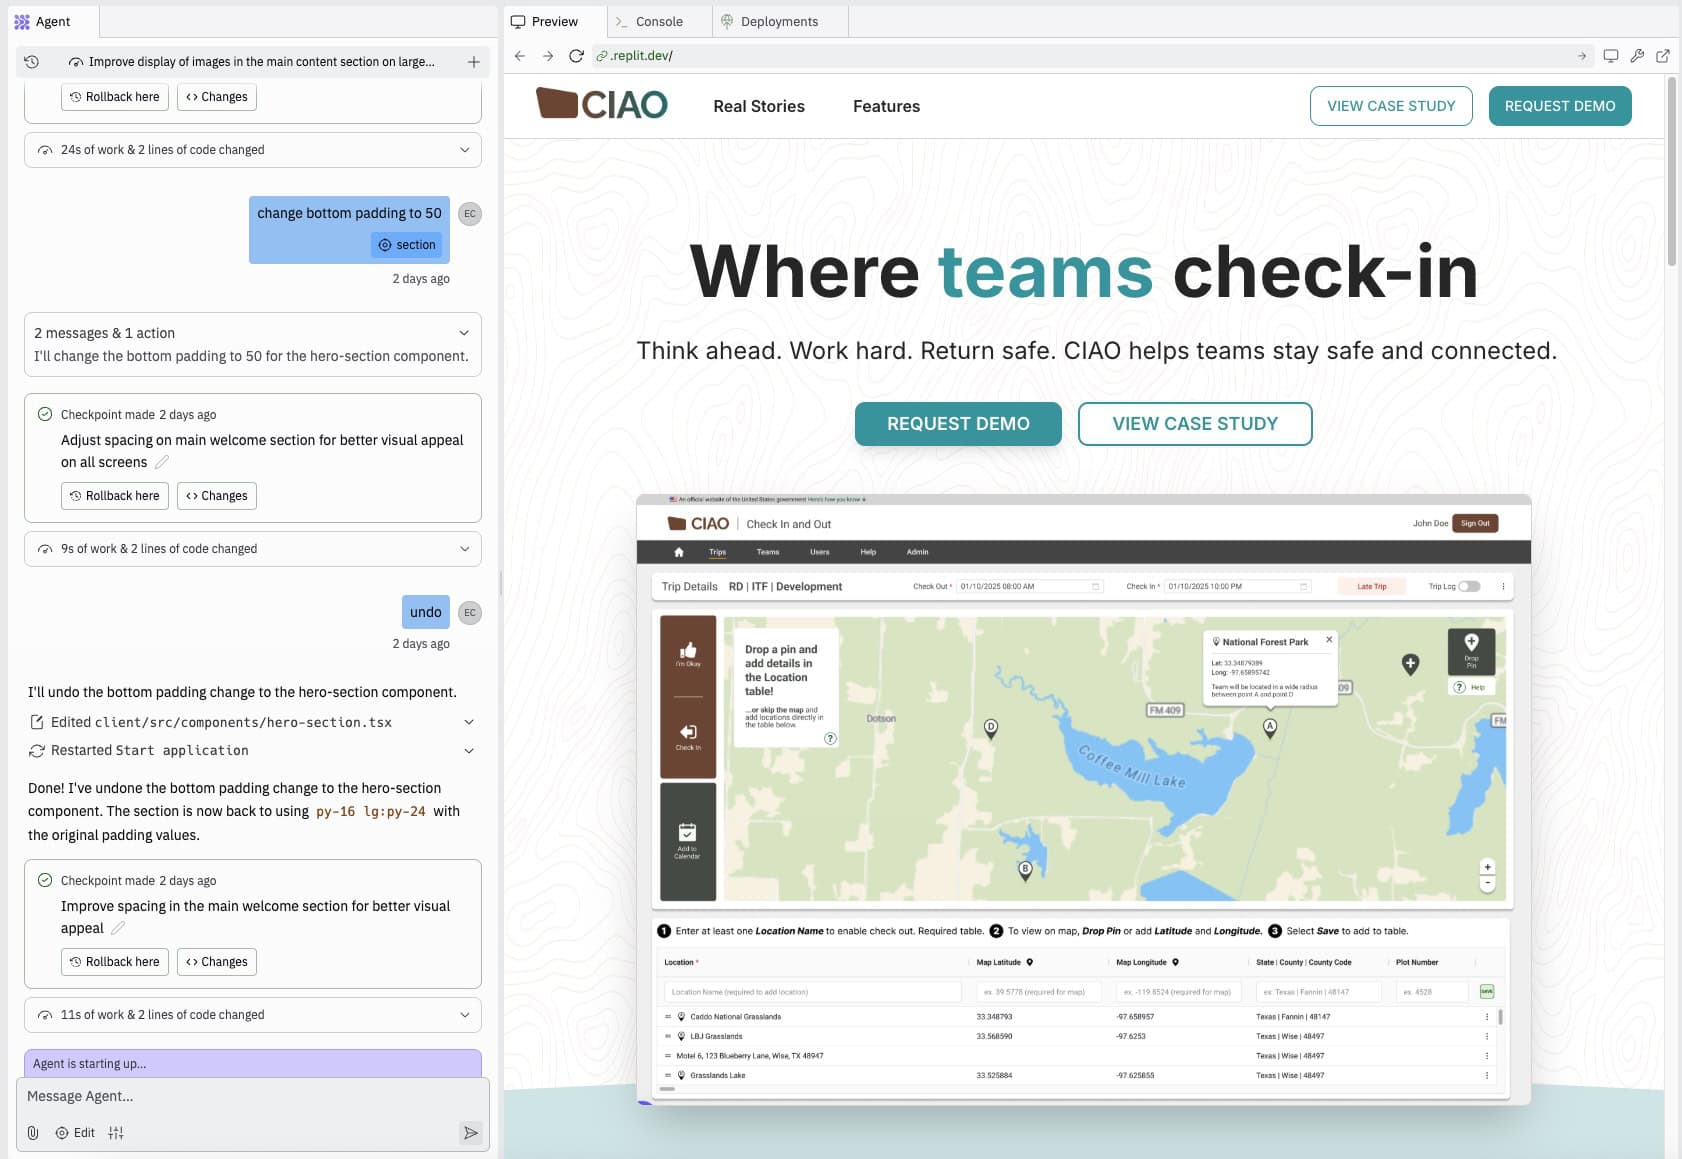Viewport: 1682px width, 1159px height.
Task: Select the device screen size icon
Action: click(x=1611, y=56)
